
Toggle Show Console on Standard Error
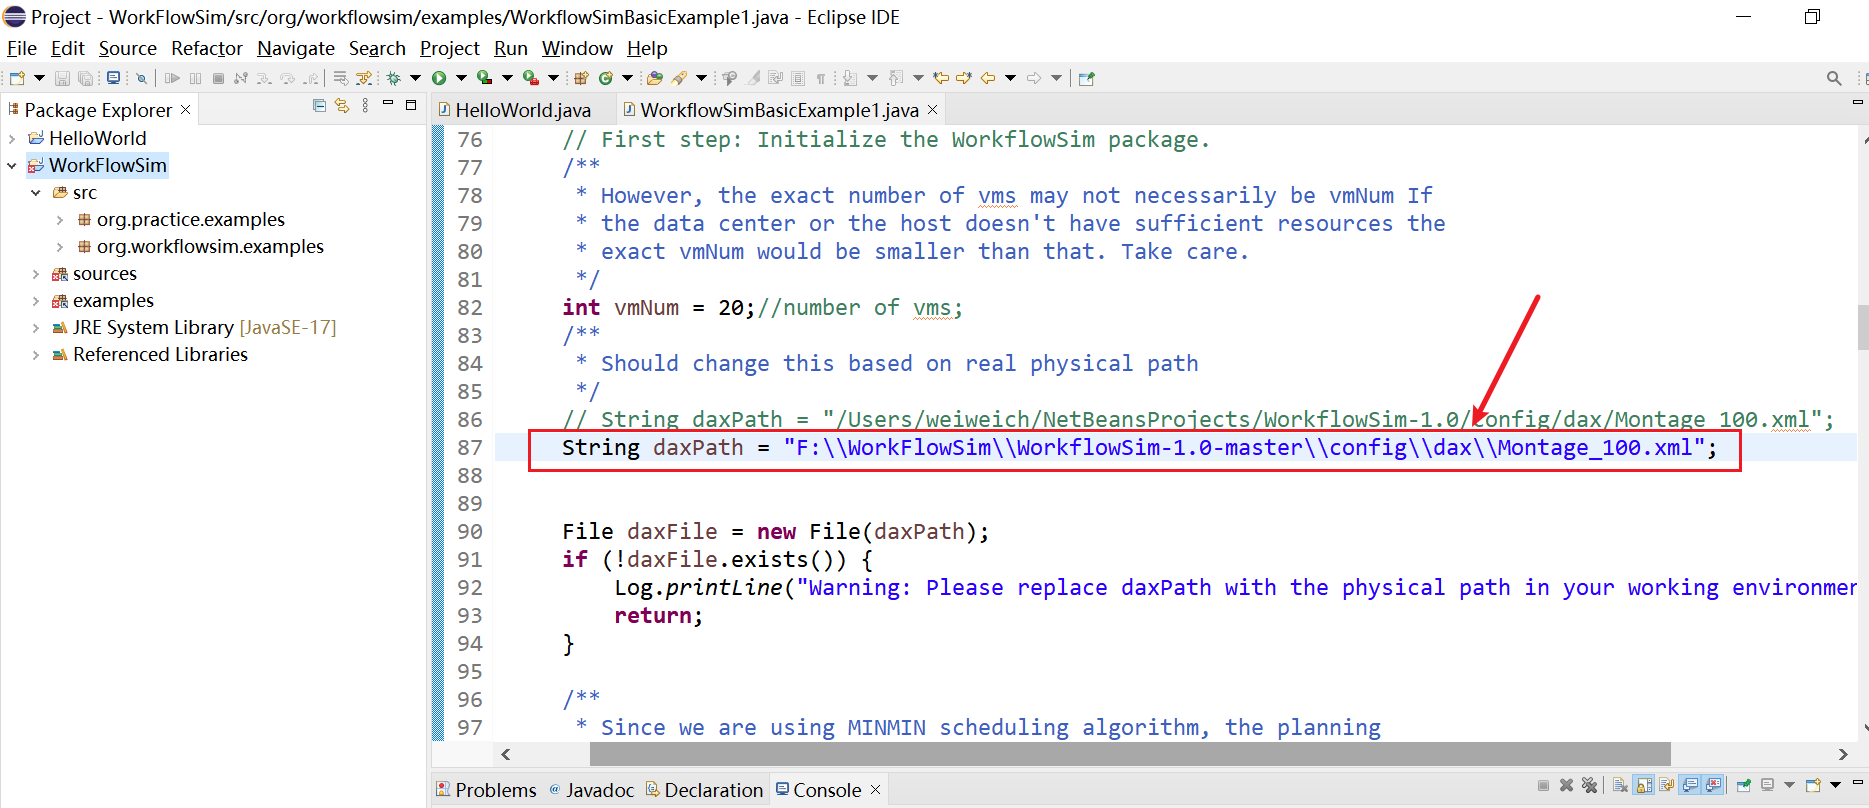tap(1713, 785)
